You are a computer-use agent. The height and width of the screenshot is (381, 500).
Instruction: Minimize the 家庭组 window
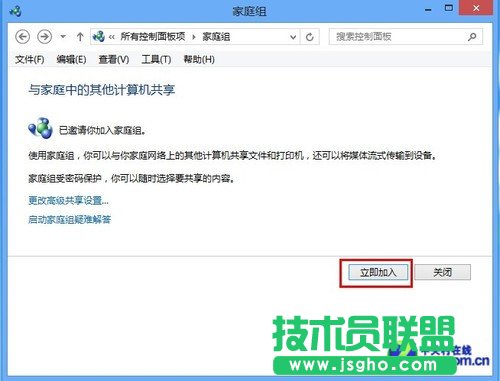click(x=428, y=10)
